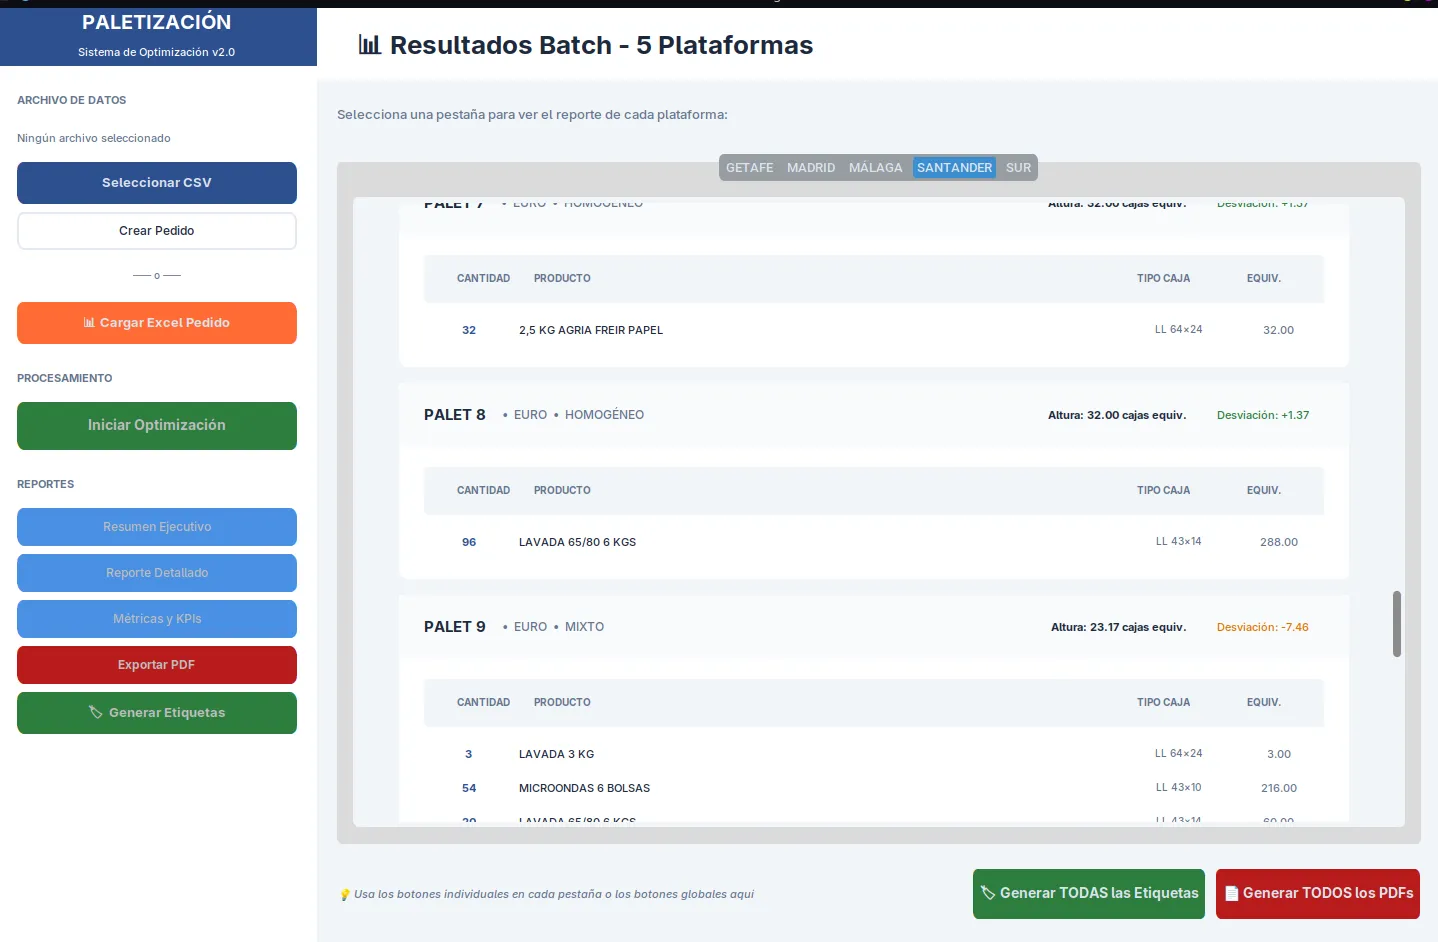View Métricas y KPIs

(x=156, y=618)
